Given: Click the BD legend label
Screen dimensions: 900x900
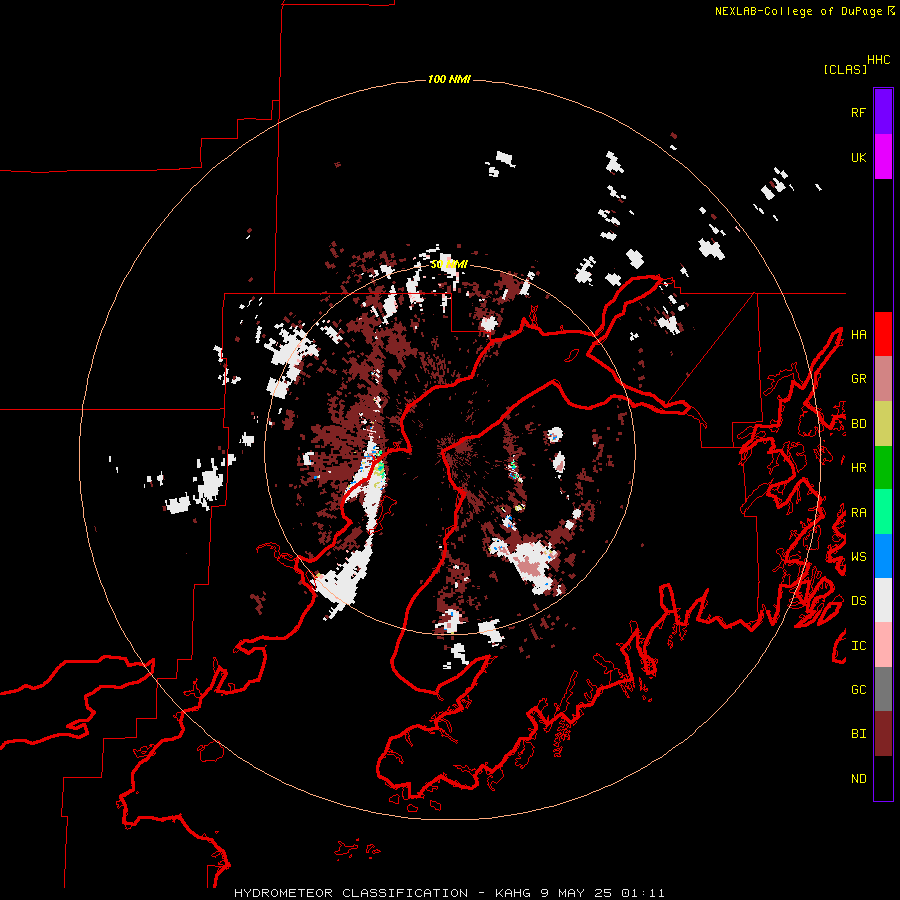Looking at the screenshot, I should (858, 424).
